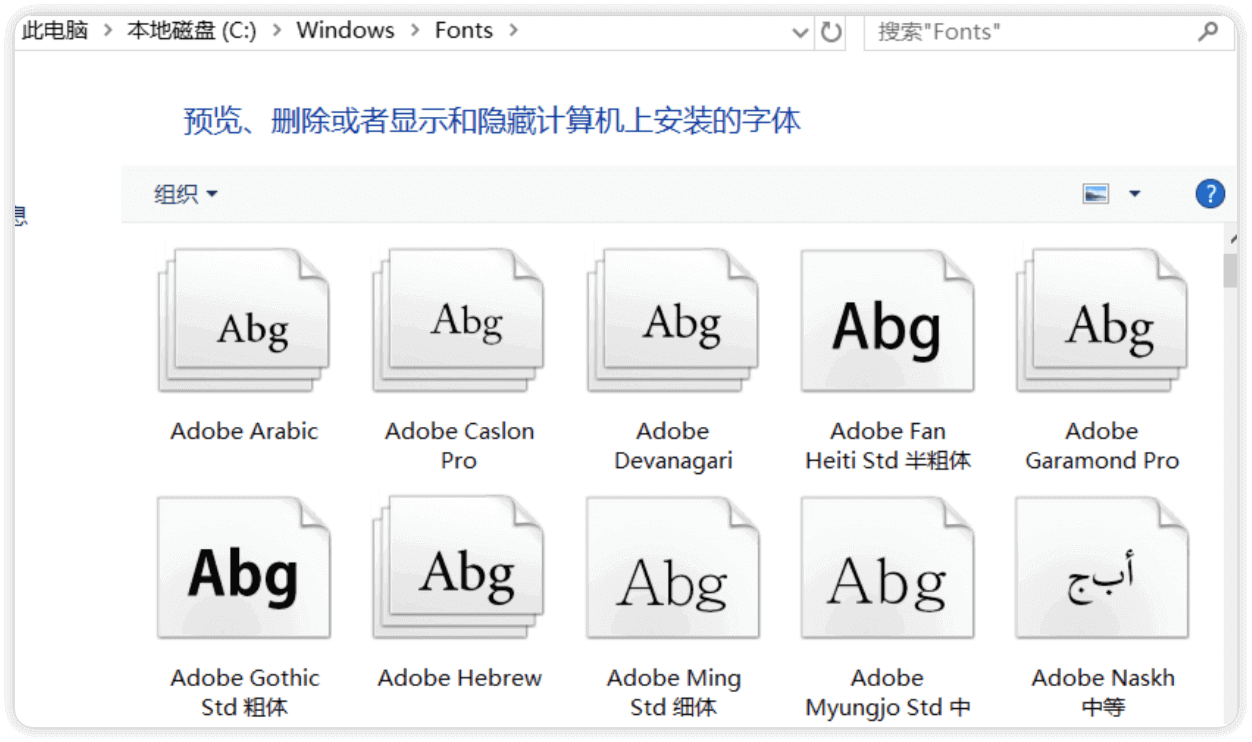Click the Fonts breadcrumb in address bar
Screen dimensions: 1252x742
[464, 31]
